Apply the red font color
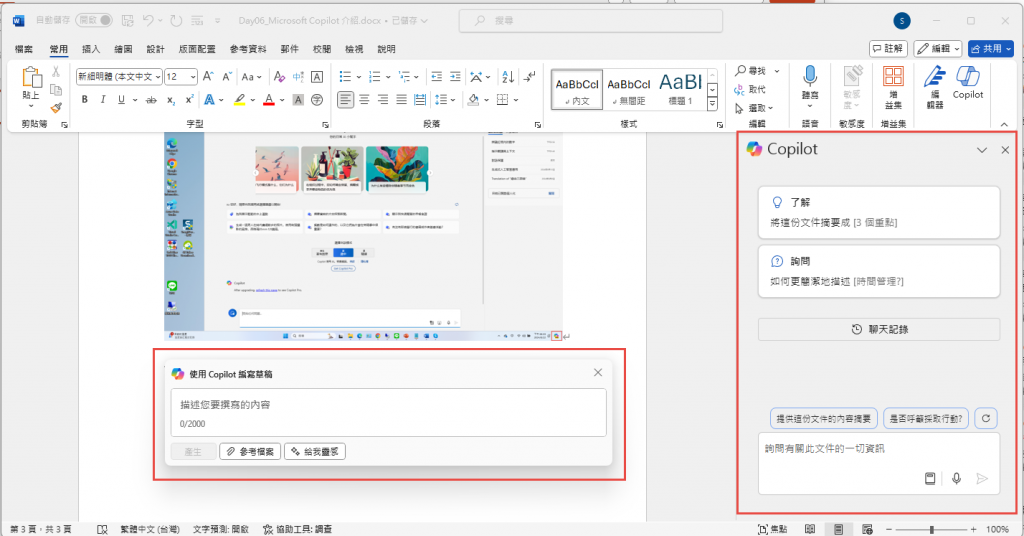The image size is (1024, 536). [268, 100]
